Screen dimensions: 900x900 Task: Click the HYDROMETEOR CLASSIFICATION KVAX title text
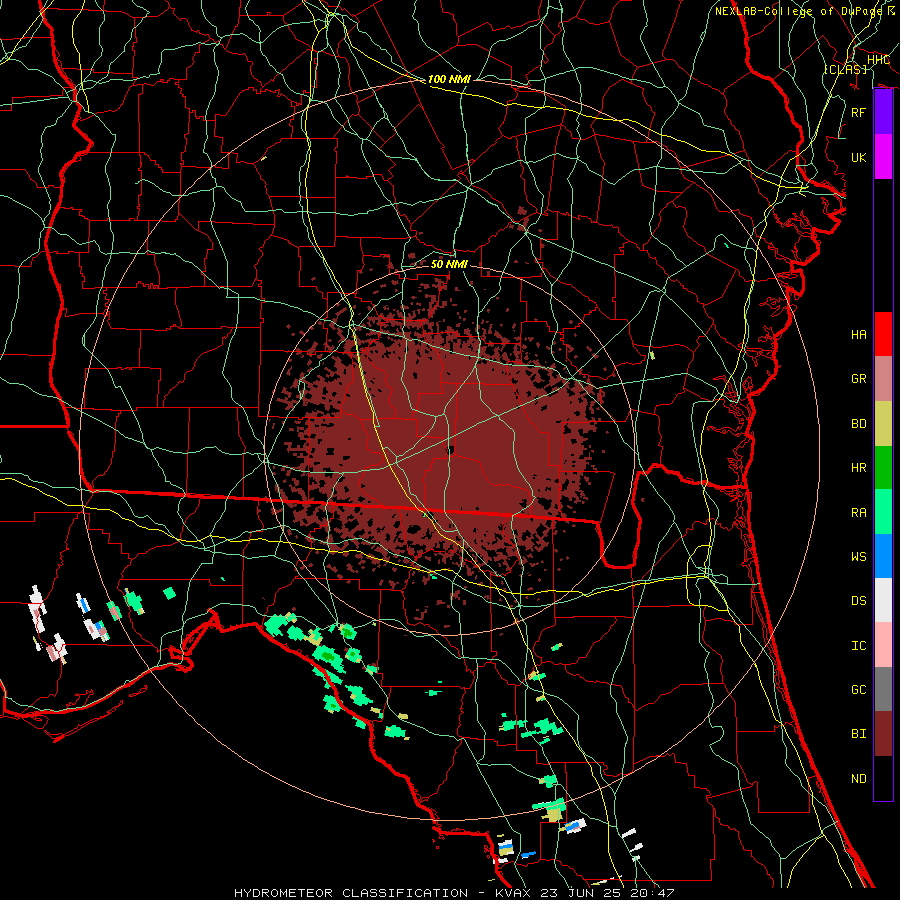tap(454, 893)
